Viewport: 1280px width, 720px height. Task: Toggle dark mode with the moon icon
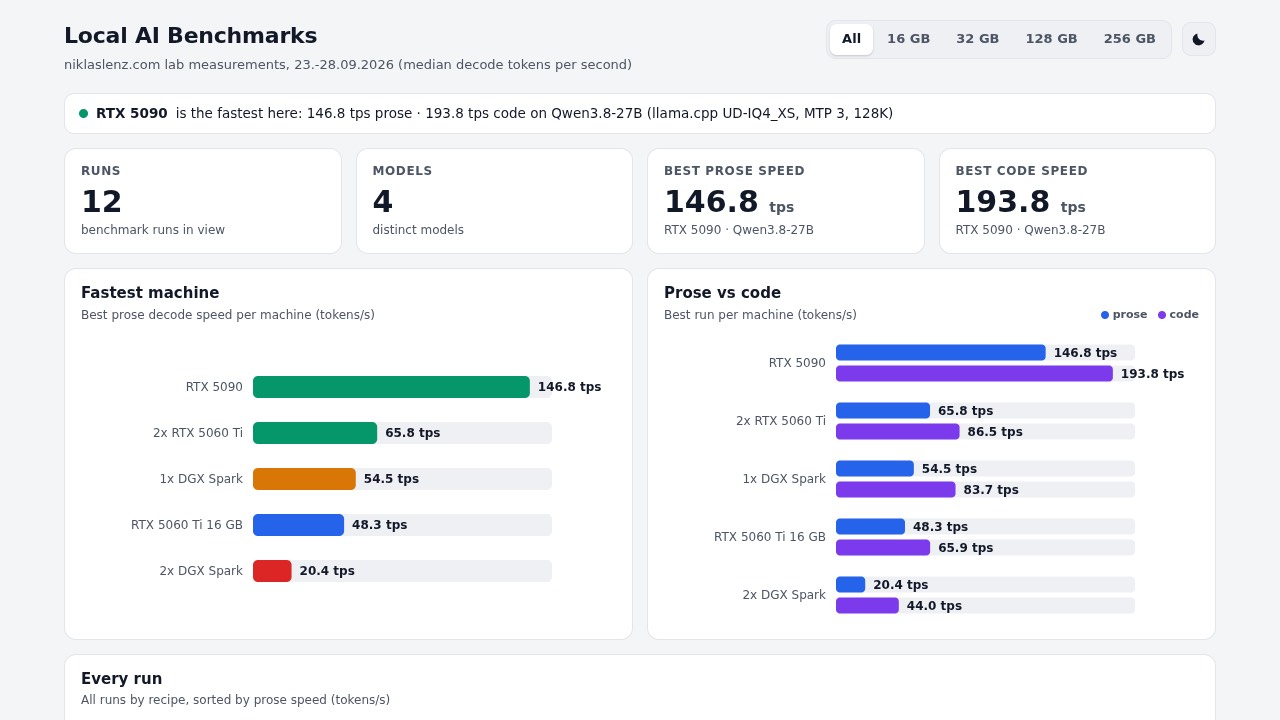(x=1198, y=39)
